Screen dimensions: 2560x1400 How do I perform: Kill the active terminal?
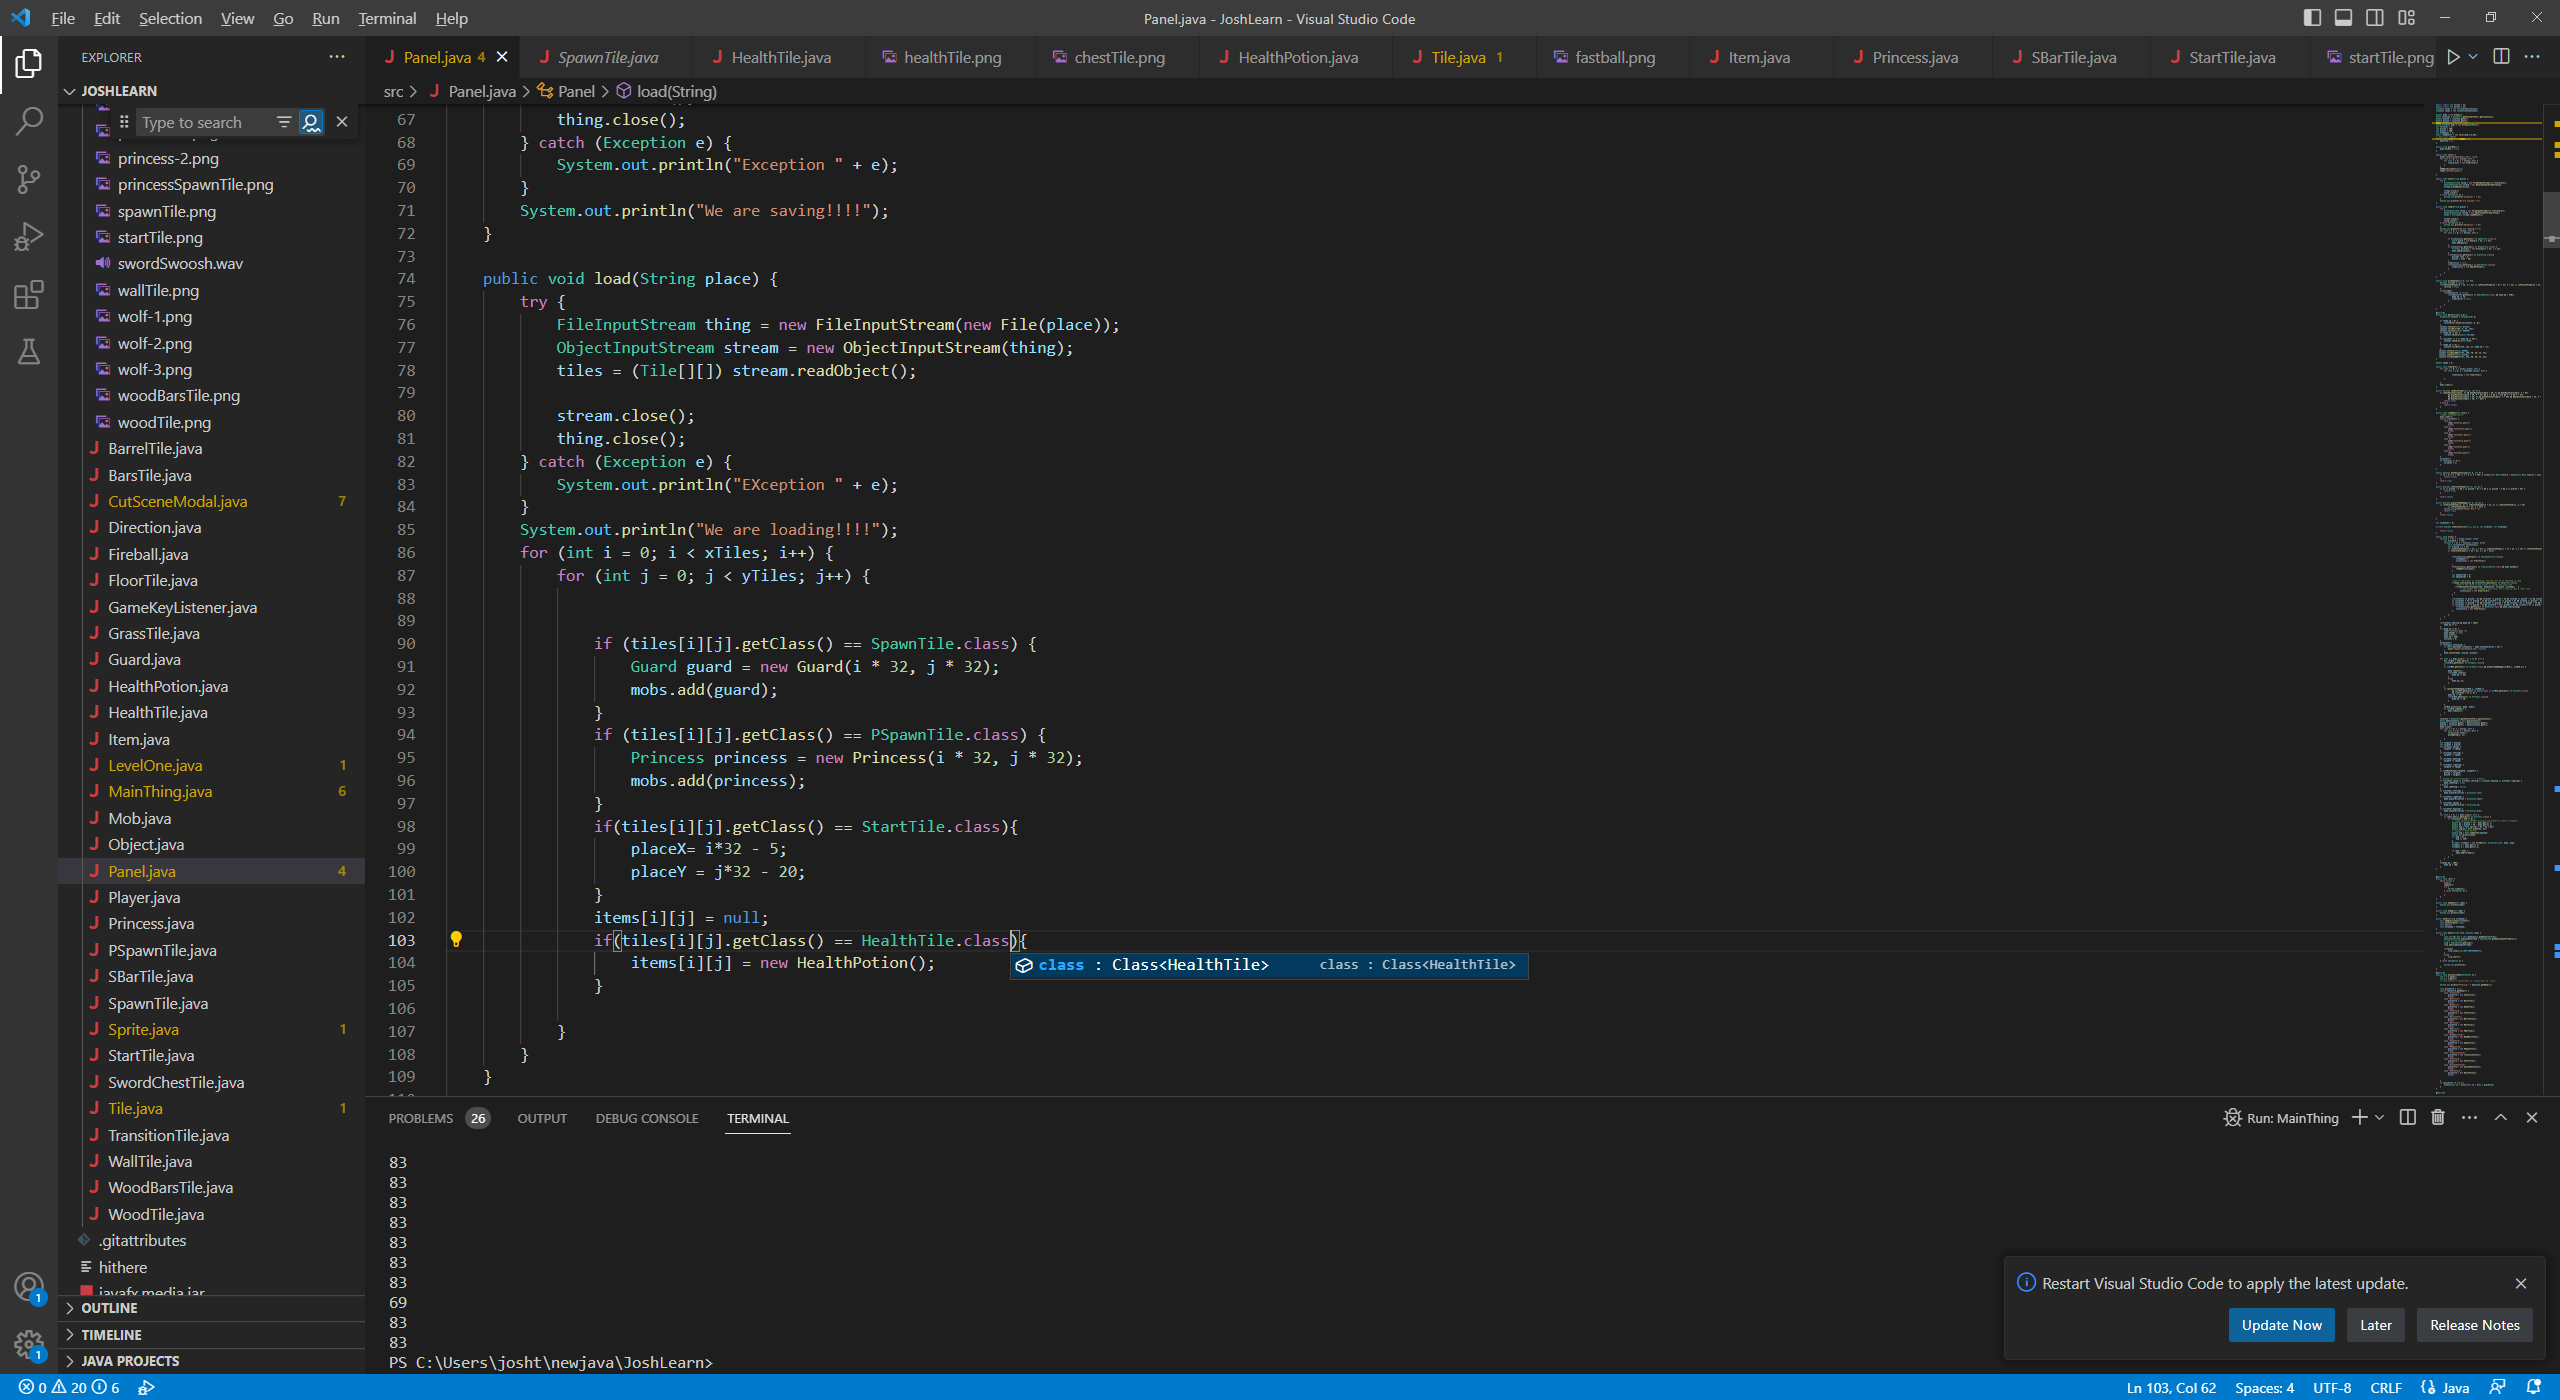(x=2437, y=1117)
